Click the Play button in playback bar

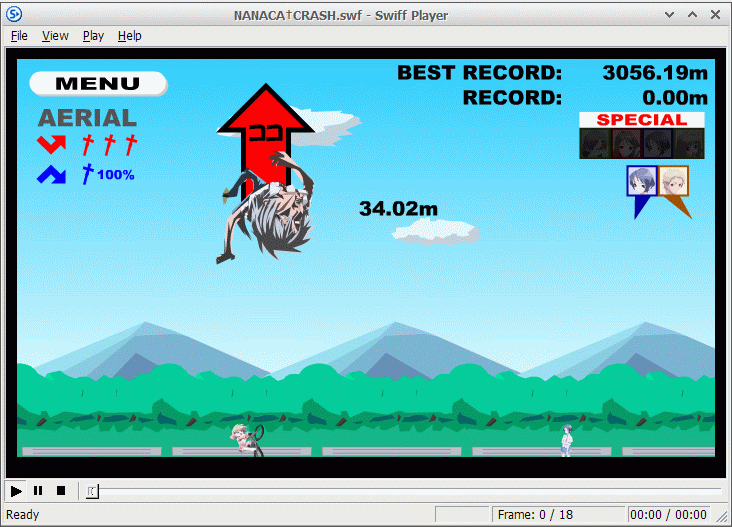[x=16, y=491]
